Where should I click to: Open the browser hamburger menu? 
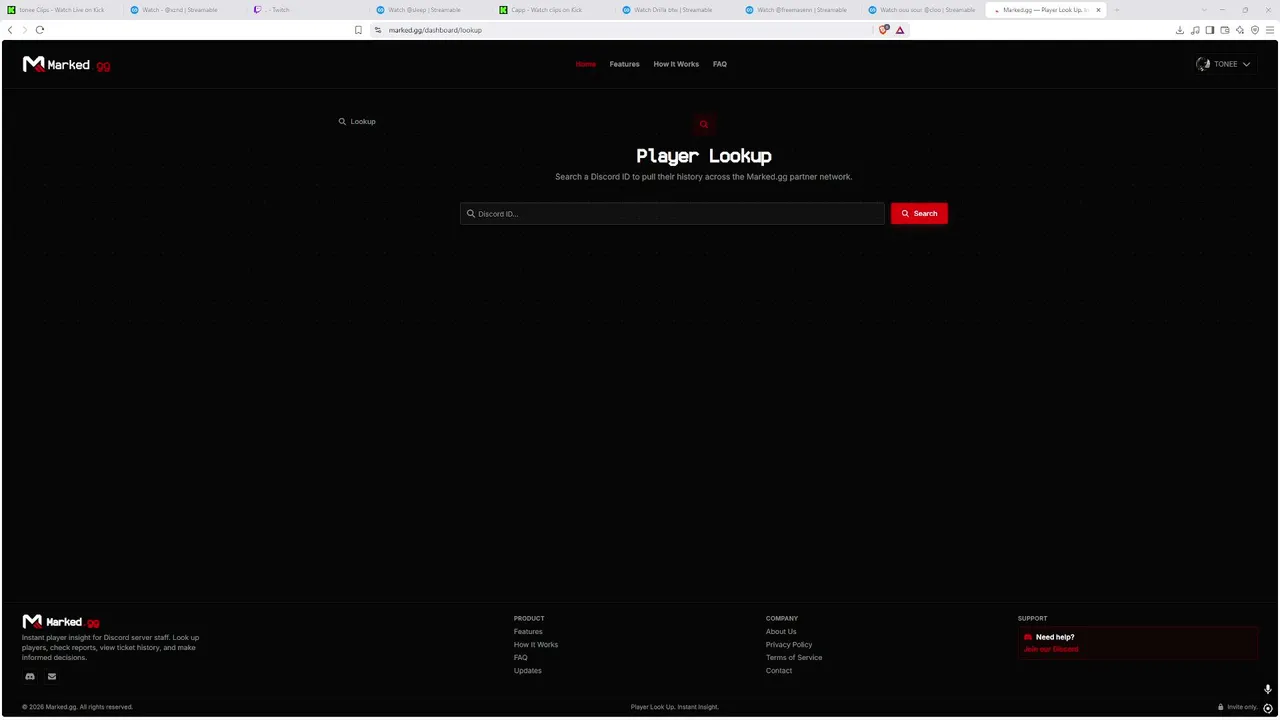[1270, 30]
